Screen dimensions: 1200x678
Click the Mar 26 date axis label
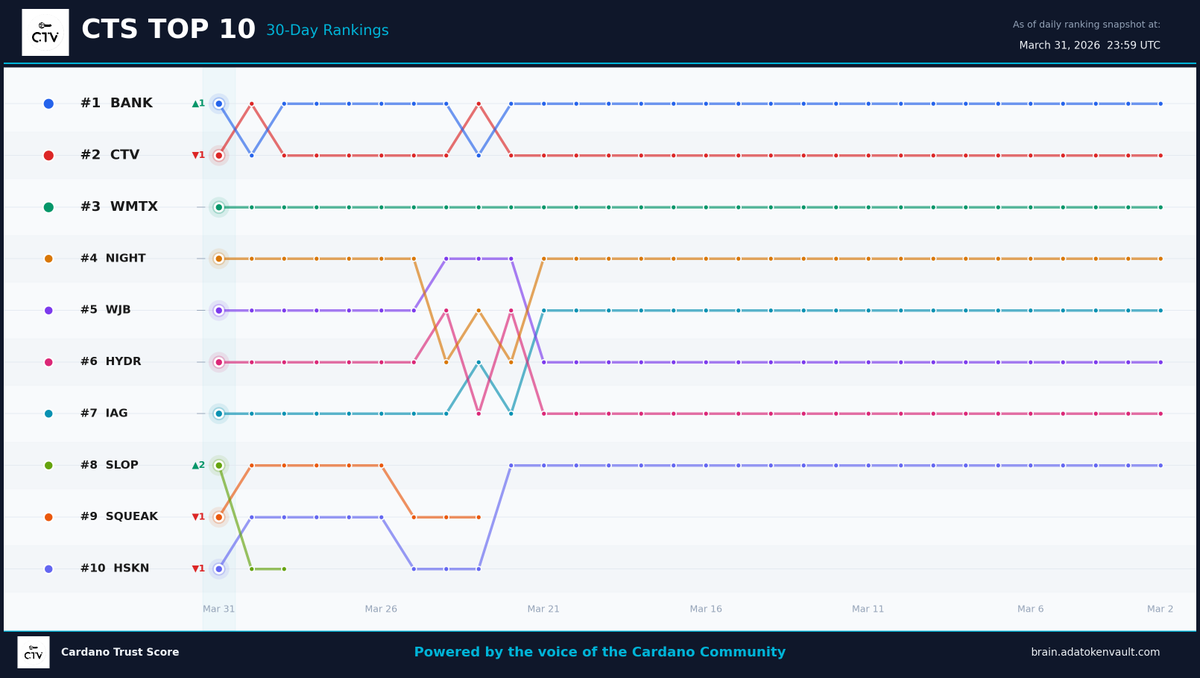pos(381,609)
